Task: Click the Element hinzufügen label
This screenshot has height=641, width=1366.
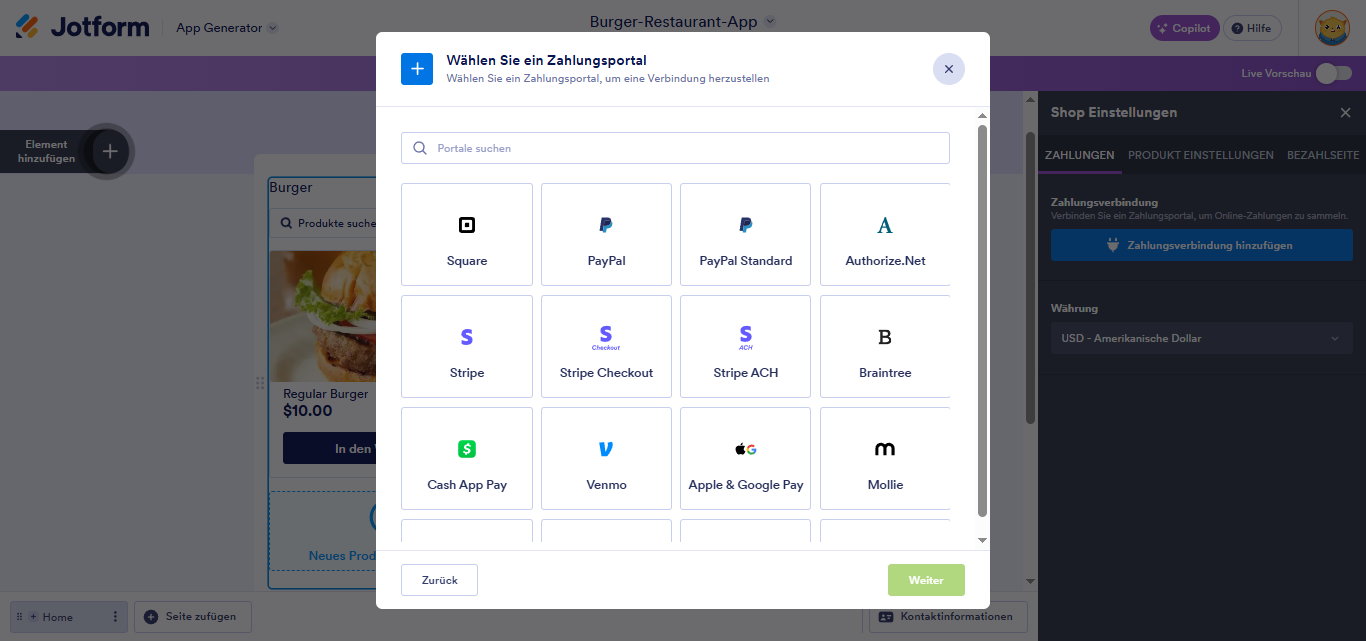Action: (46, 151)
